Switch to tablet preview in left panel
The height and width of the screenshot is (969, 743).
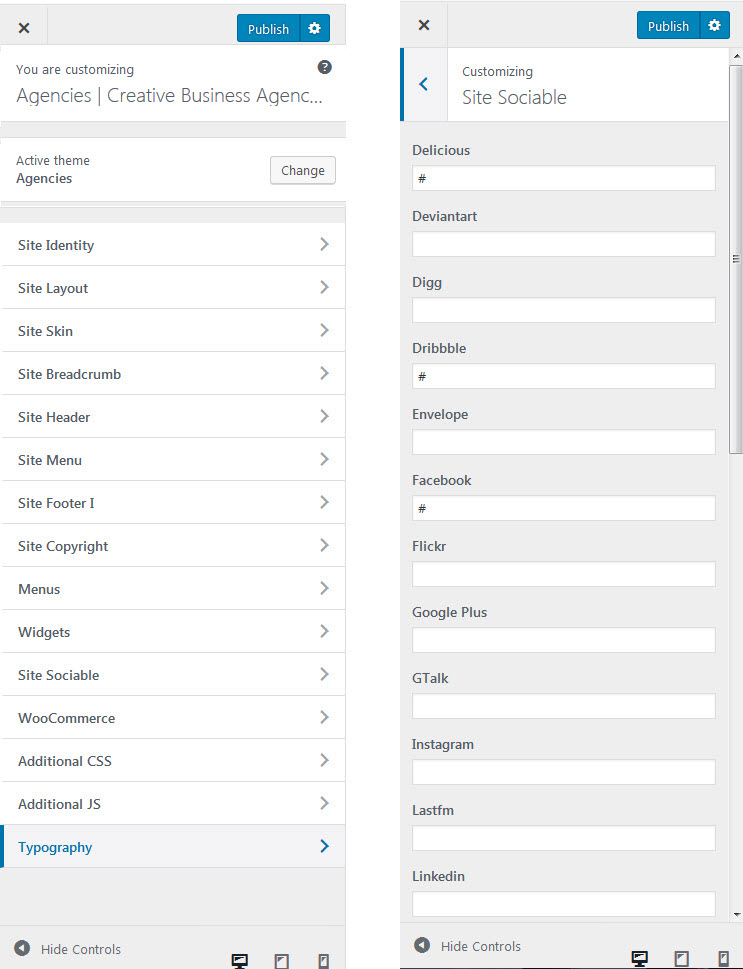281,961
